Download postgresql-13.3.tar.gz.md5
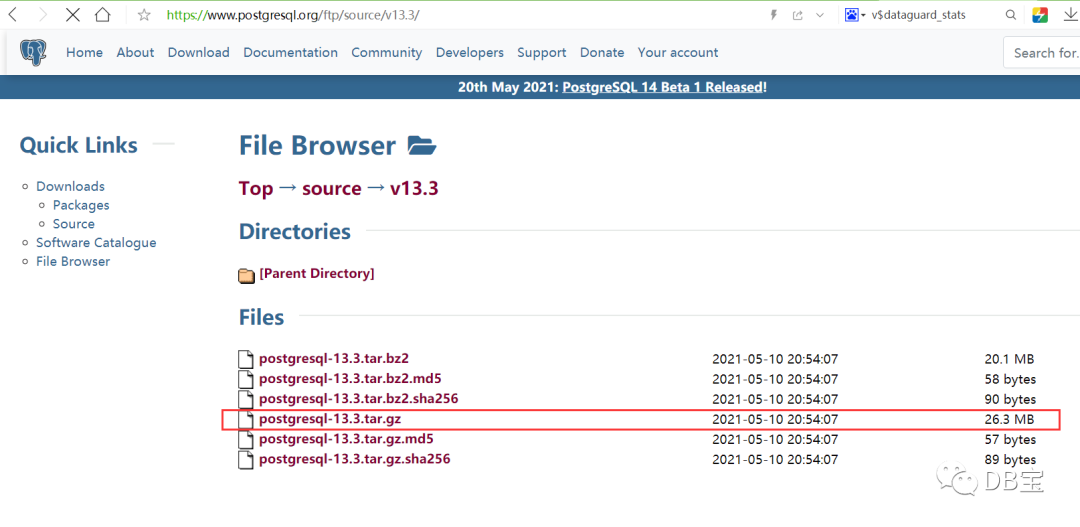 (x=346, y=439)
